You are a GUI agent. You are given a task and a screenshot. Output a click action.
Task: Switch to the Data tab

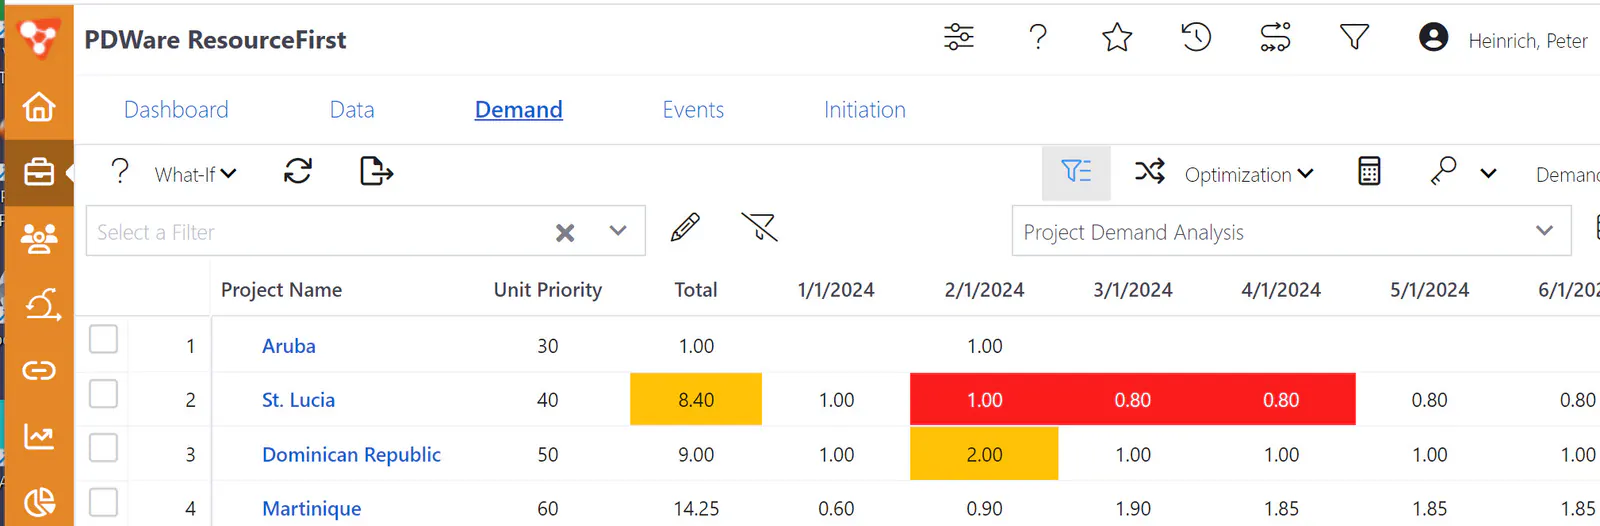352,109
